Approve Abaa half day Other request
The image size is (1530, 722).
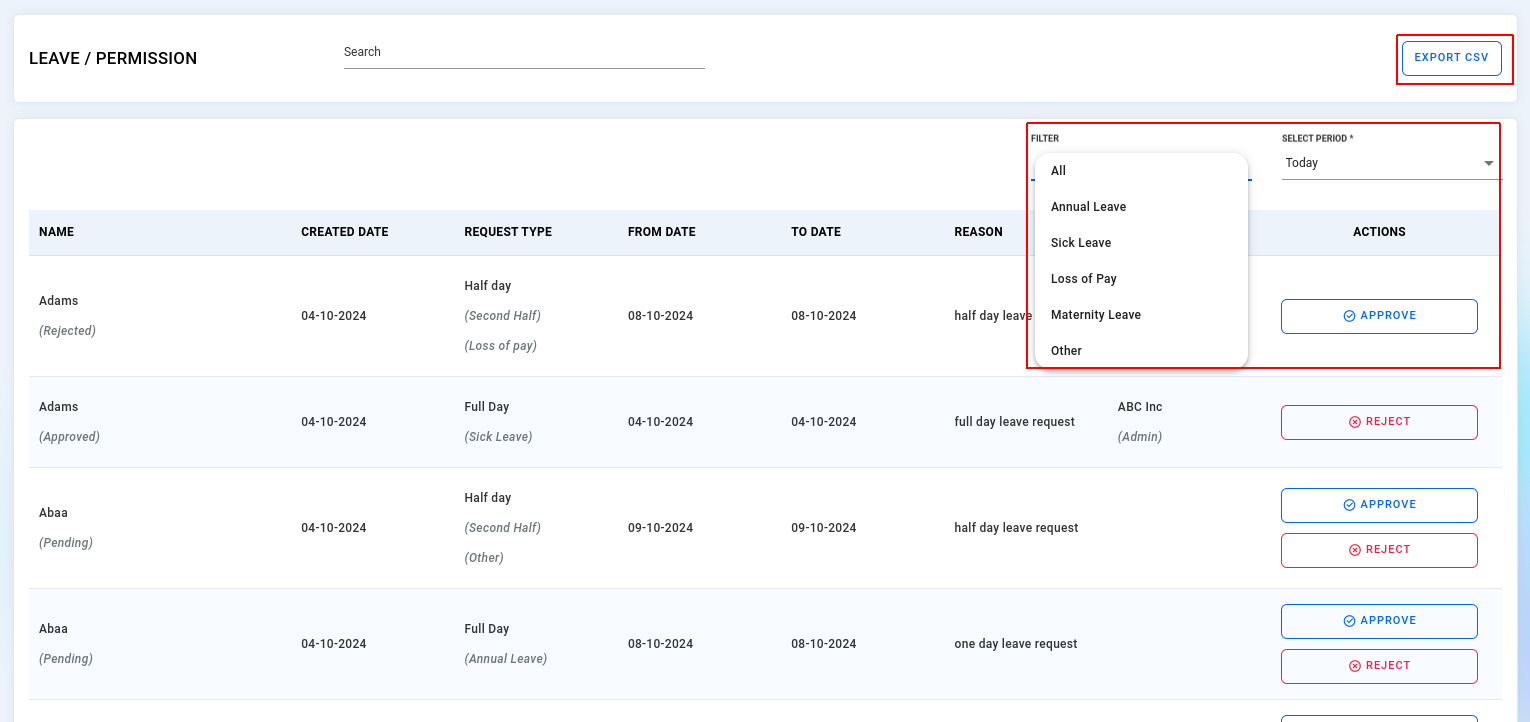click(x=1379, y=505)
